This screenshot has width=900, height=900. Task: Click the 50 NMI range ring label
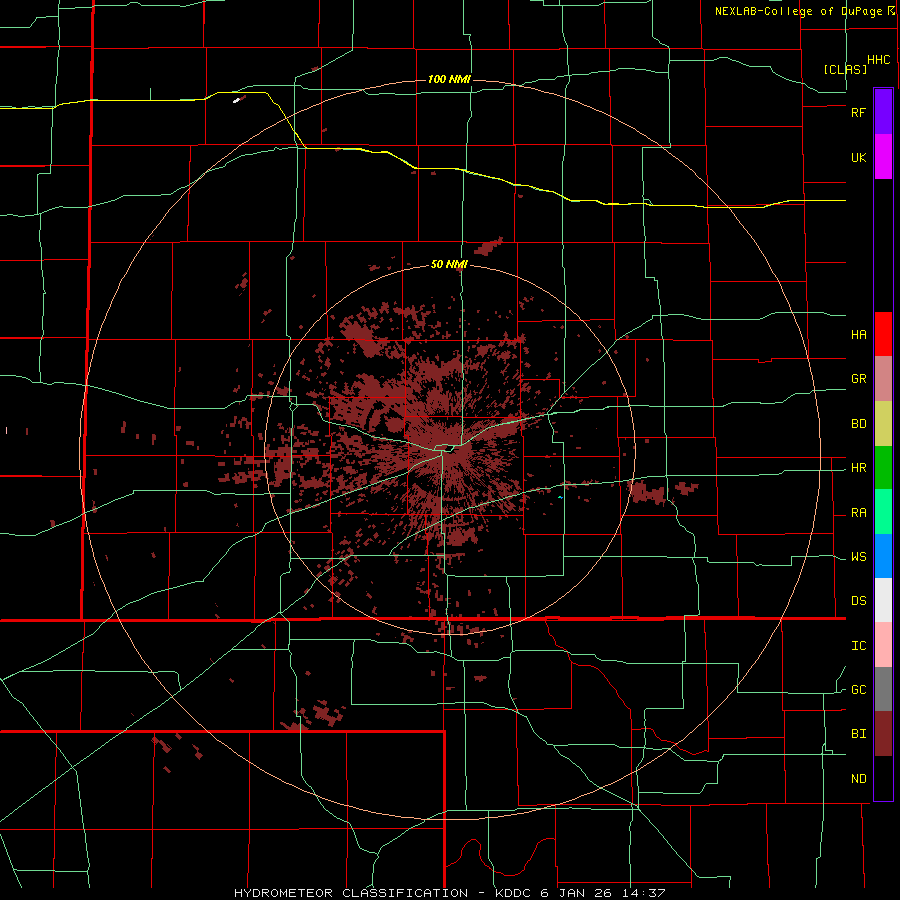(x=449, y=265)
